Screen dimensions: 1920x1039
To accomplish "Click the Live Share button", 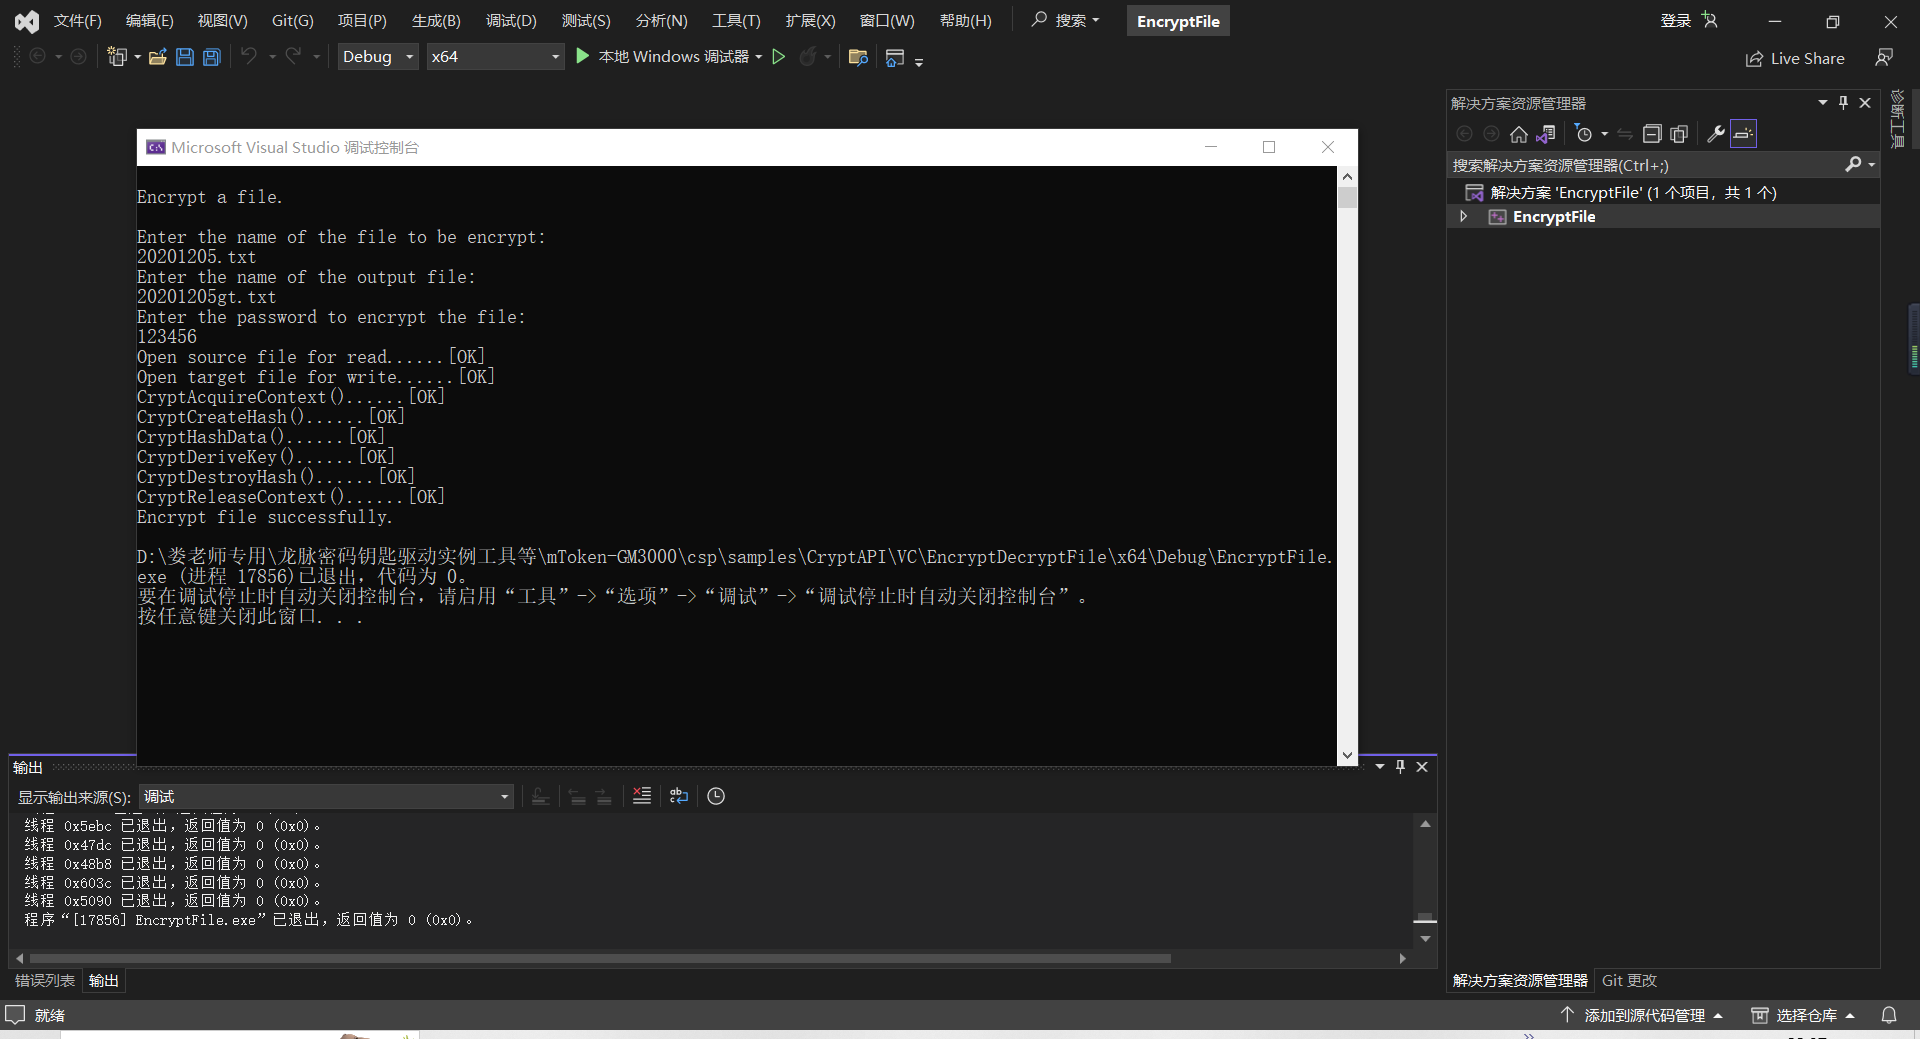I will click(x=1795, y=58).
